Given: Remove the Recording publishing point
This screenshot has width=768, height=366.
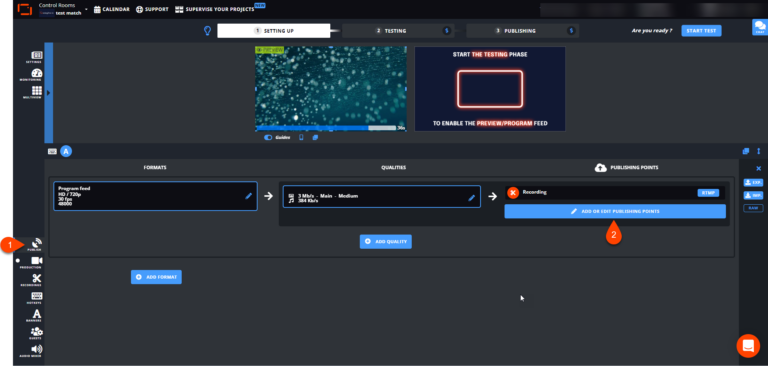Looking at the screenshot, I should tap(513, 193).
